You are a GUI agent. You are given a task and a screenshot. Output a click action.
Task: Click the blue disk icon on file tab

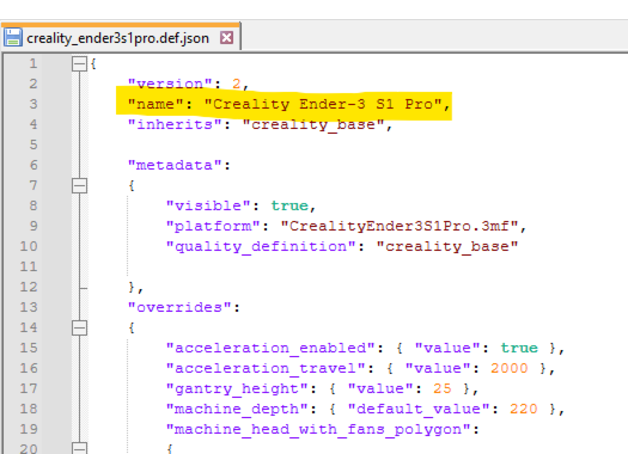pos(14,38)
